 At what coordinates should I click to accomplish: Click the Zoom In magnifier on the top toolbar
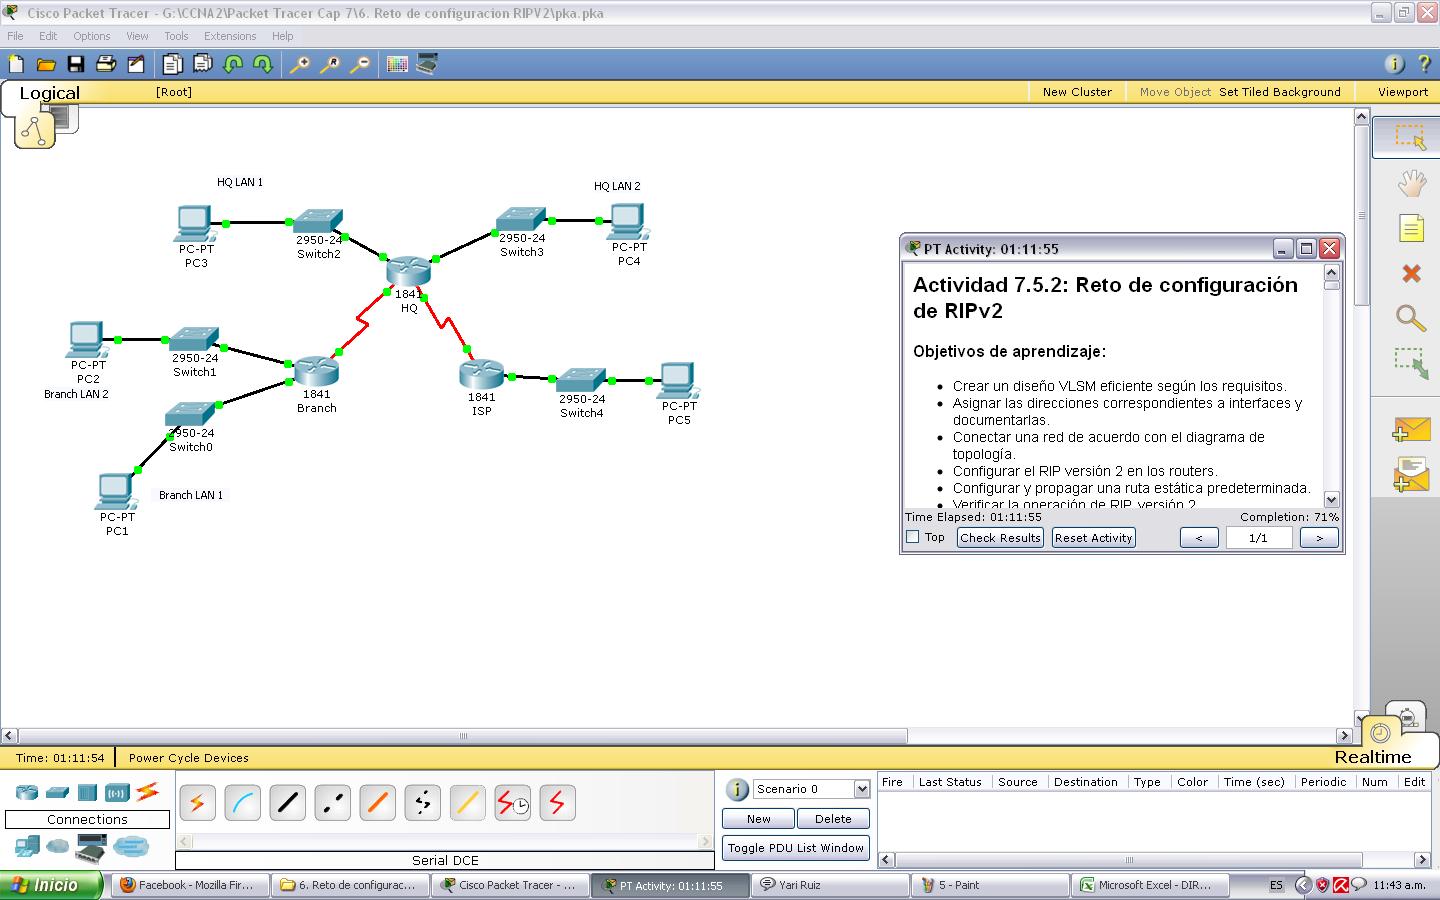point(298,63)
